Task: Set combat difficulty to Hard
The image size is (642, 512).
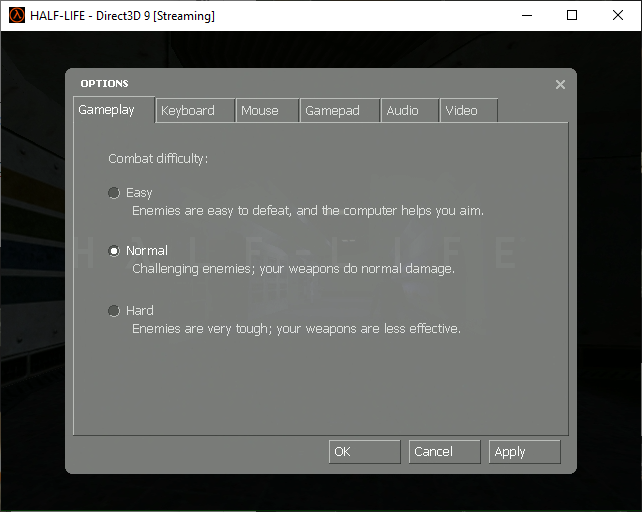Action: point(114,311)
